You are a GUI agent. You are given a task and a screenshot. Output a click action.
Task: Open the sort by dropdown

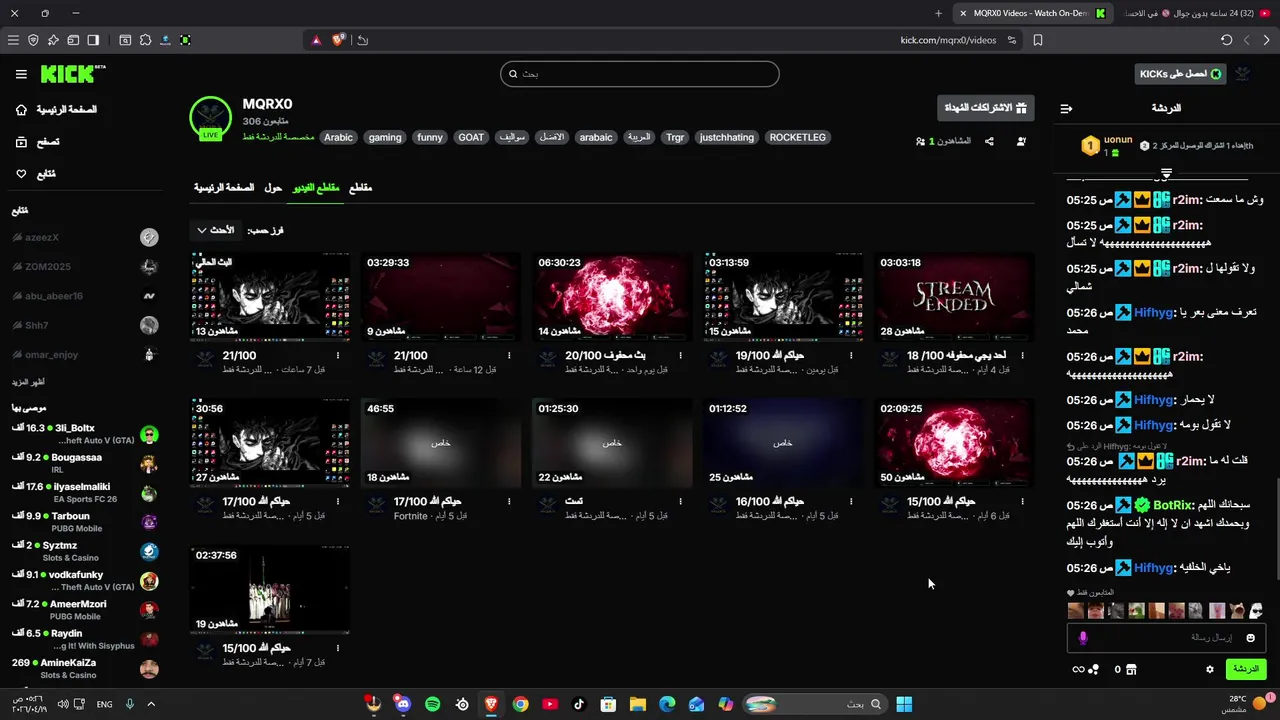tap(215, 230)
